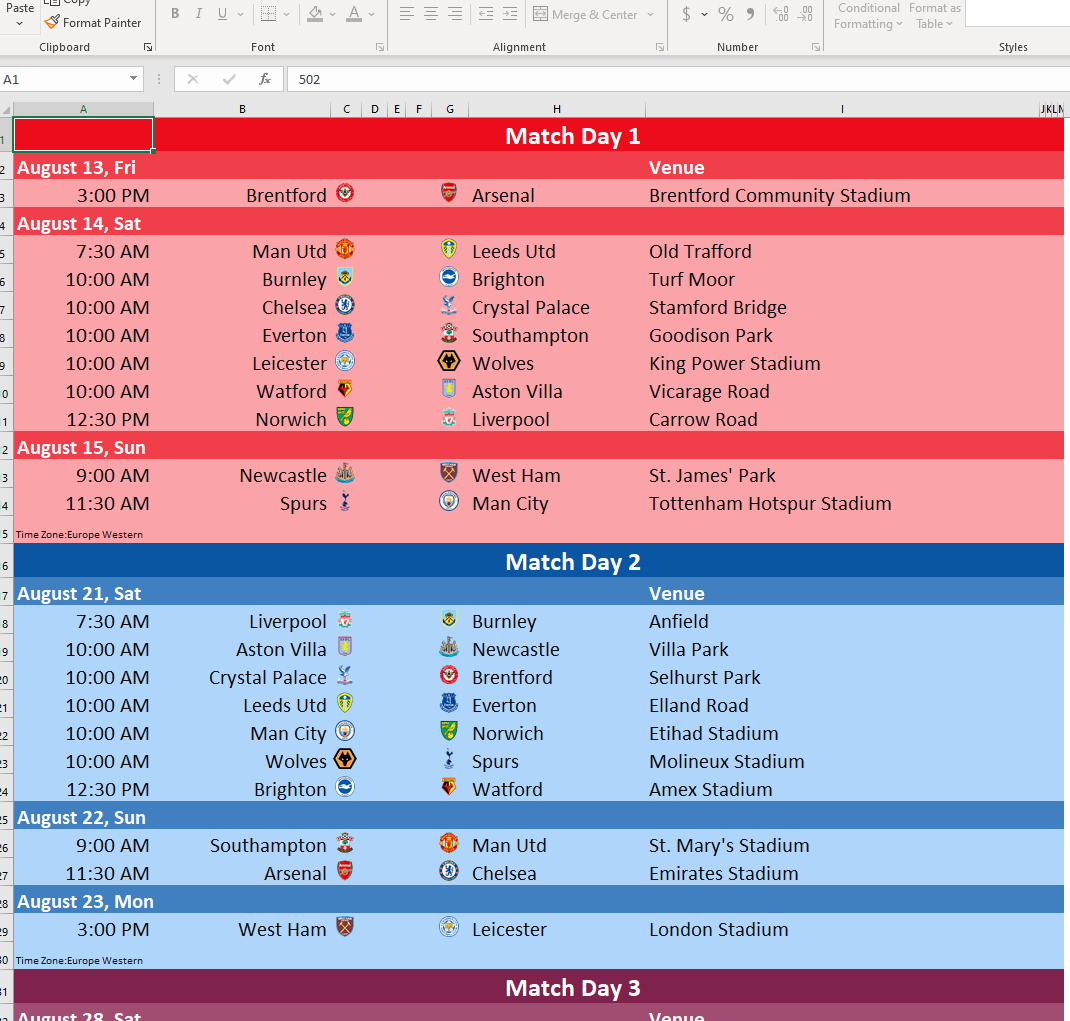The height and width of the screenshot is (1021, 1070).
Task: Expand the Underline style dropdown arrow
Action: point(240,14)
